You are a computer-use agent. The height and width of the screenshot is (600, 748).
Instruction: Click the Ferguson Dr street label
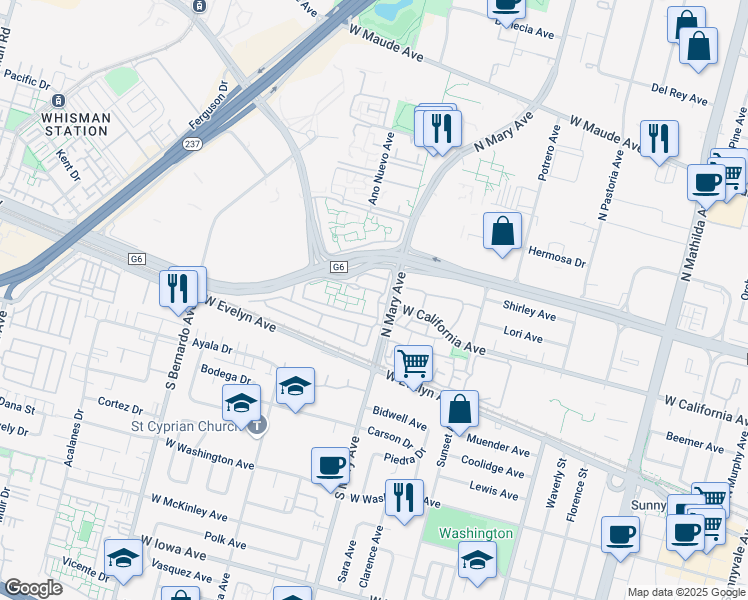pos(208,105)
